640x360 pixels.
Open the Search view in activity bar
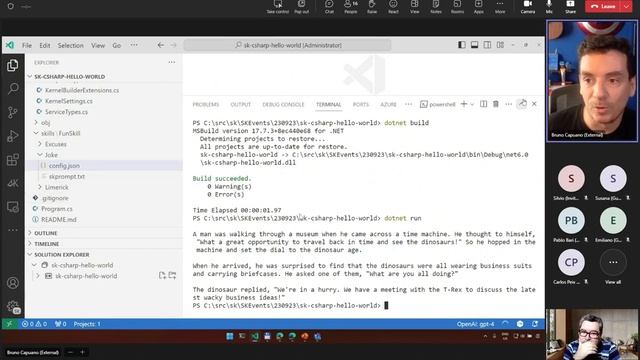13,89
